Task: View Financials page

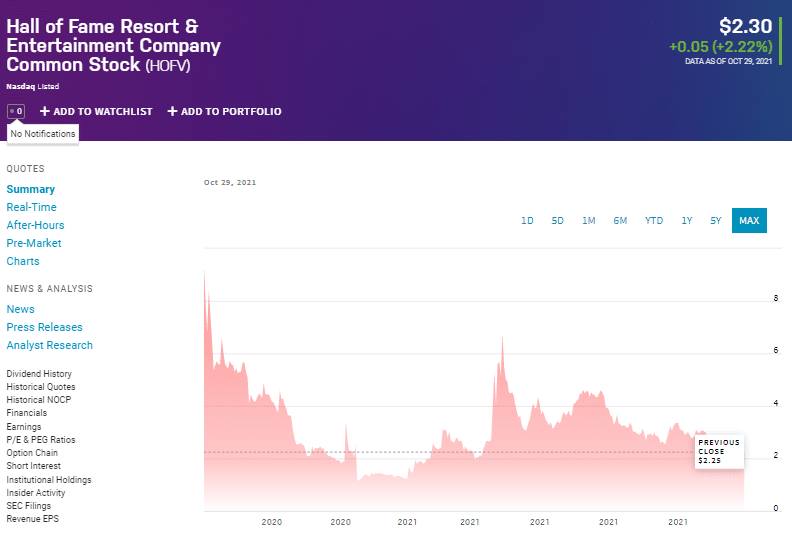Action: point(26,413)
